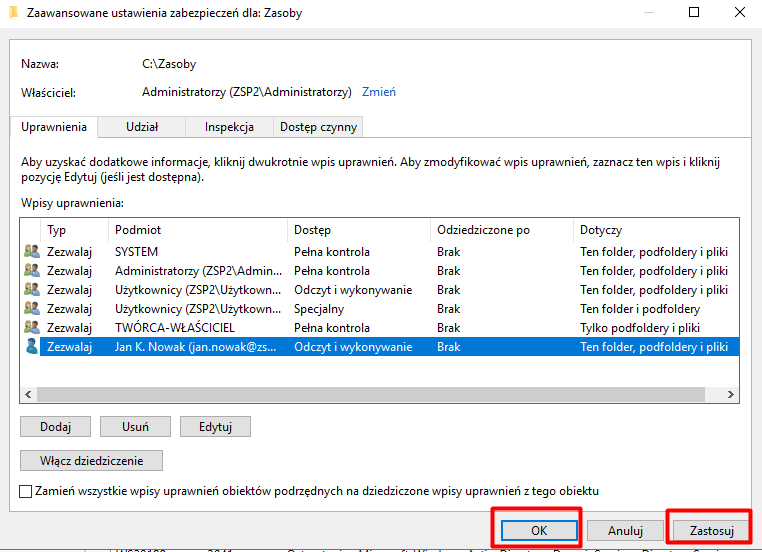This screenshot has width=762, height=552.
Task: Click the Włącz dziedziczenie button
Action: click(x=91, y=461)
